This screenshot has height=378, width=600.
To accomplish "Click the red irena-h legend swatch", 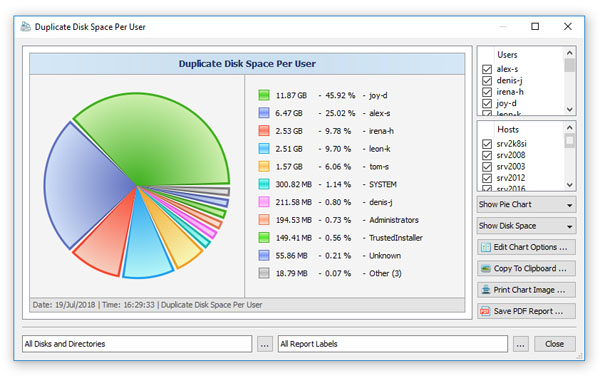I will [x=264, y=131].
